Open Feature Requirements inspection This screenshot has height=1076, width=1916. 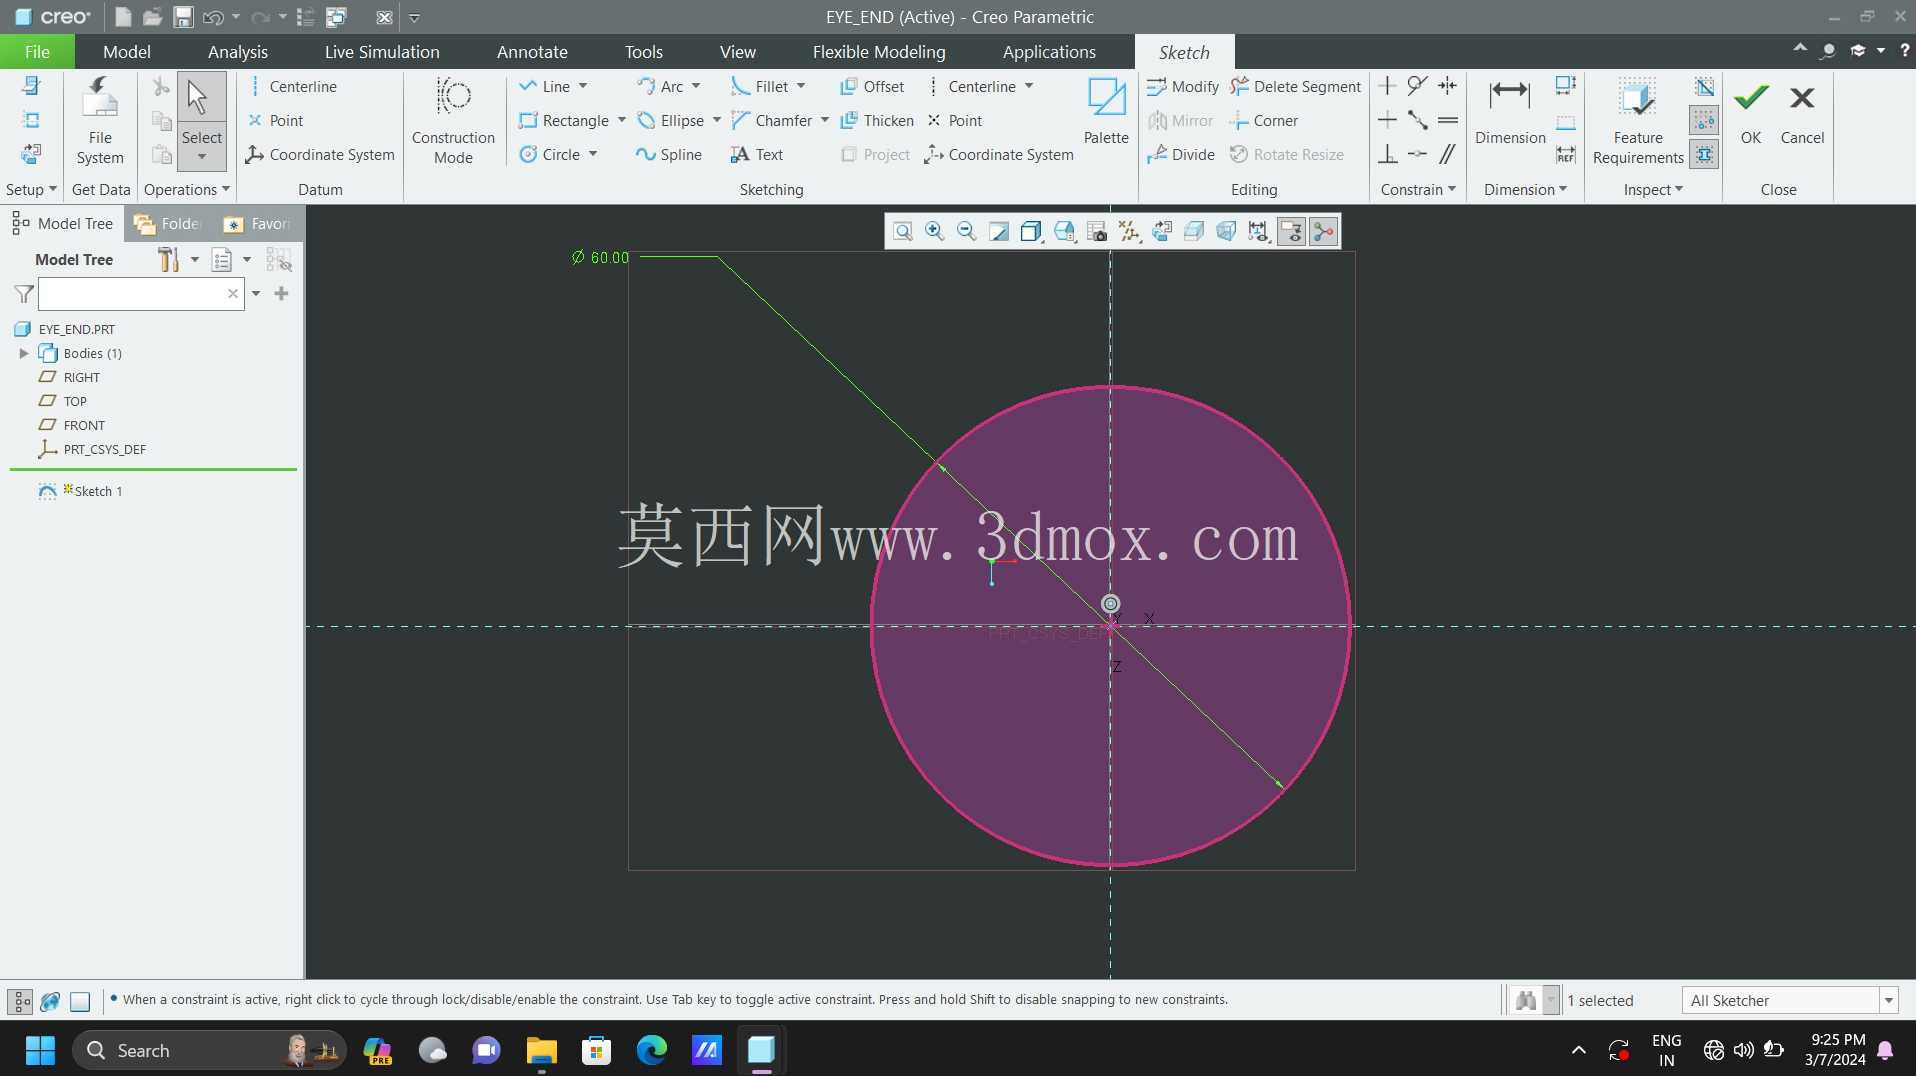pos(1638,120)
